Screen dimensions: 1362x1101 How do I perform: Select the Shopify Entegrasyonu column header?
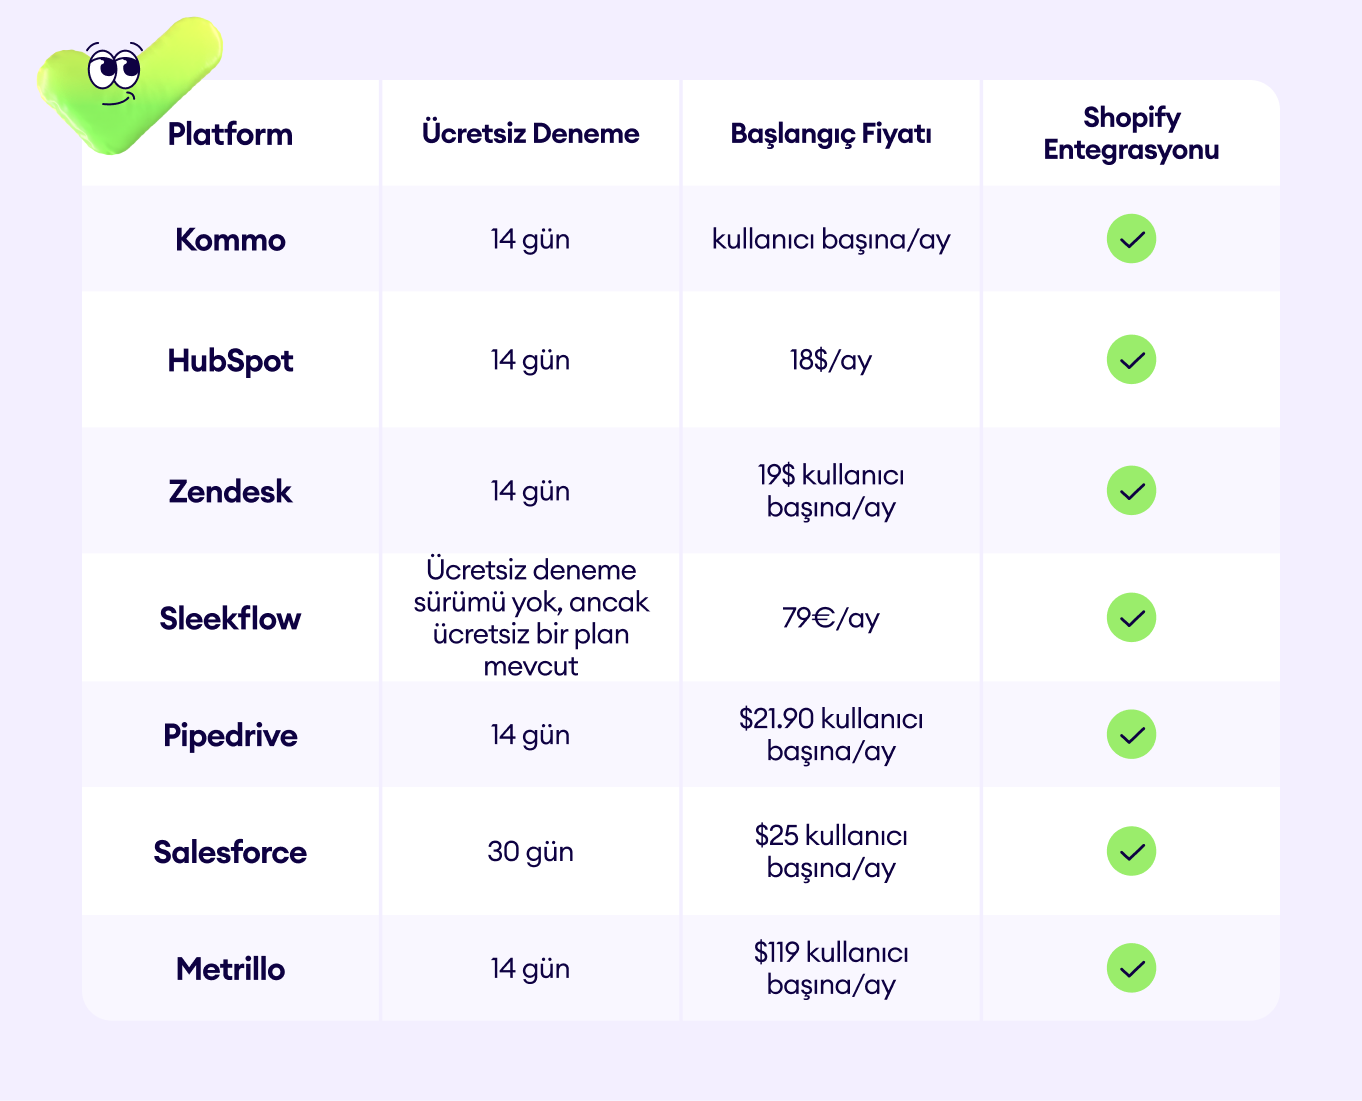coord(1131,134)
